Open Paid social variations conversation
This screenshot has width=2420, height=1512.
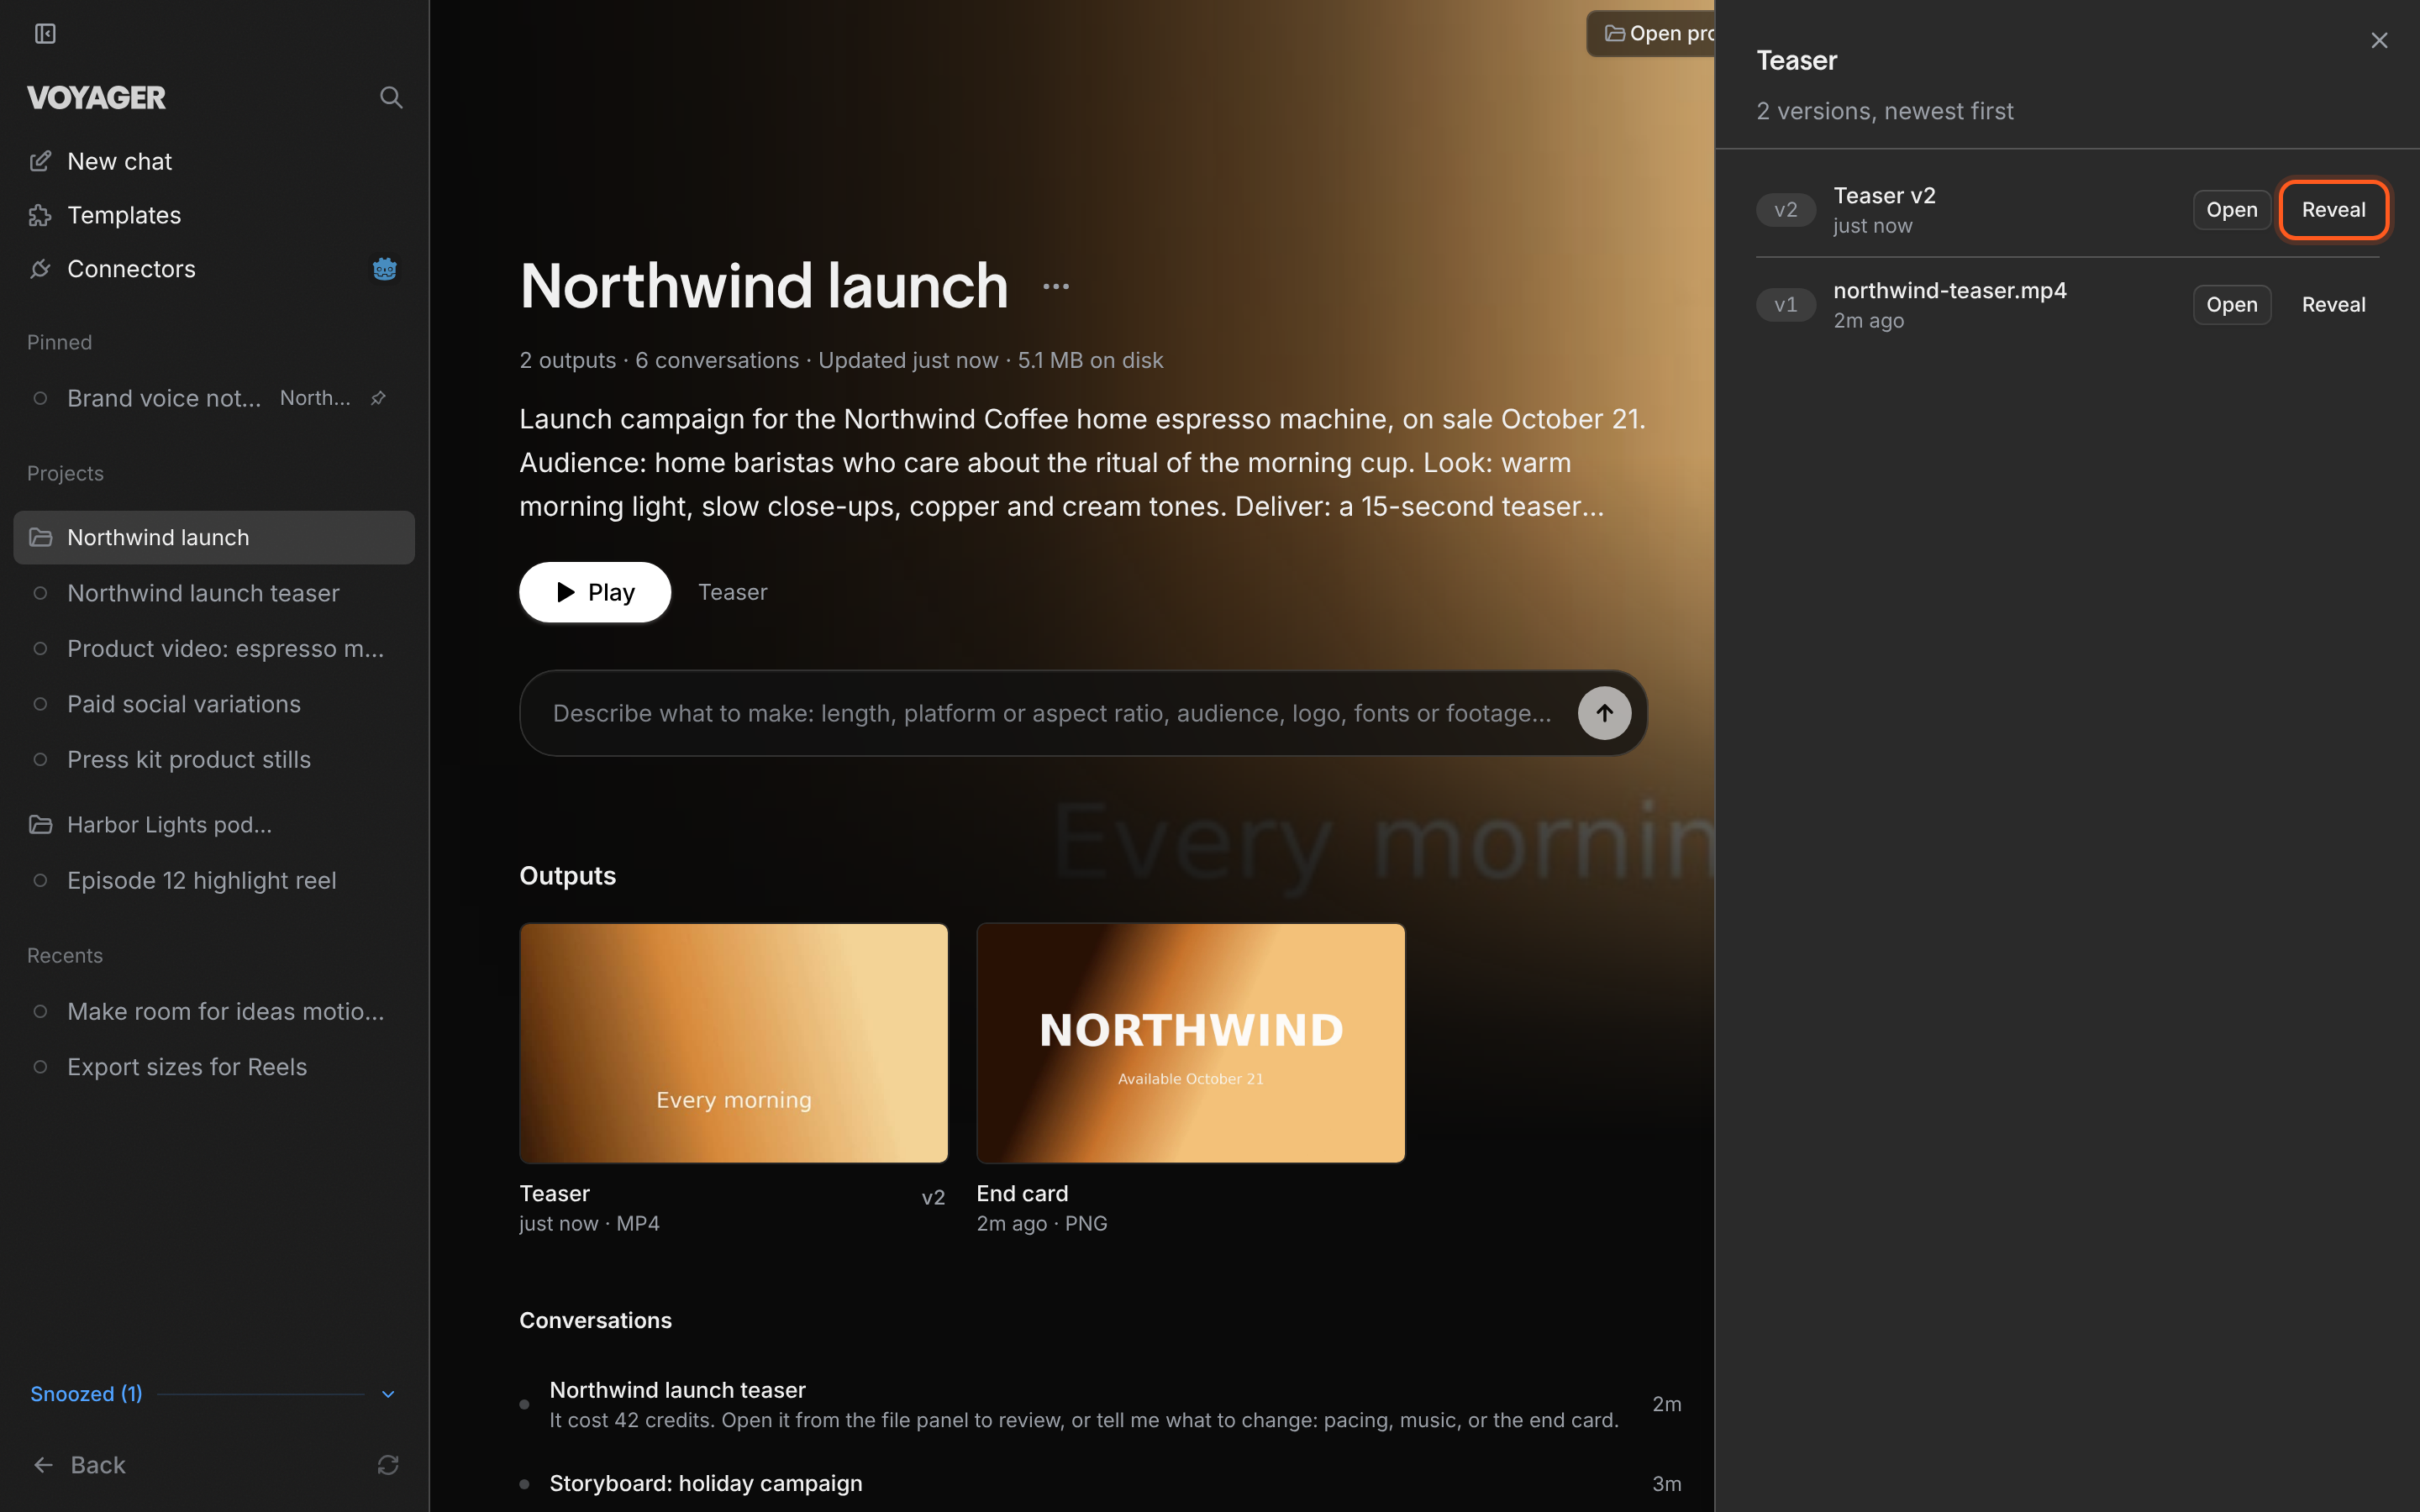pos(214,704)
